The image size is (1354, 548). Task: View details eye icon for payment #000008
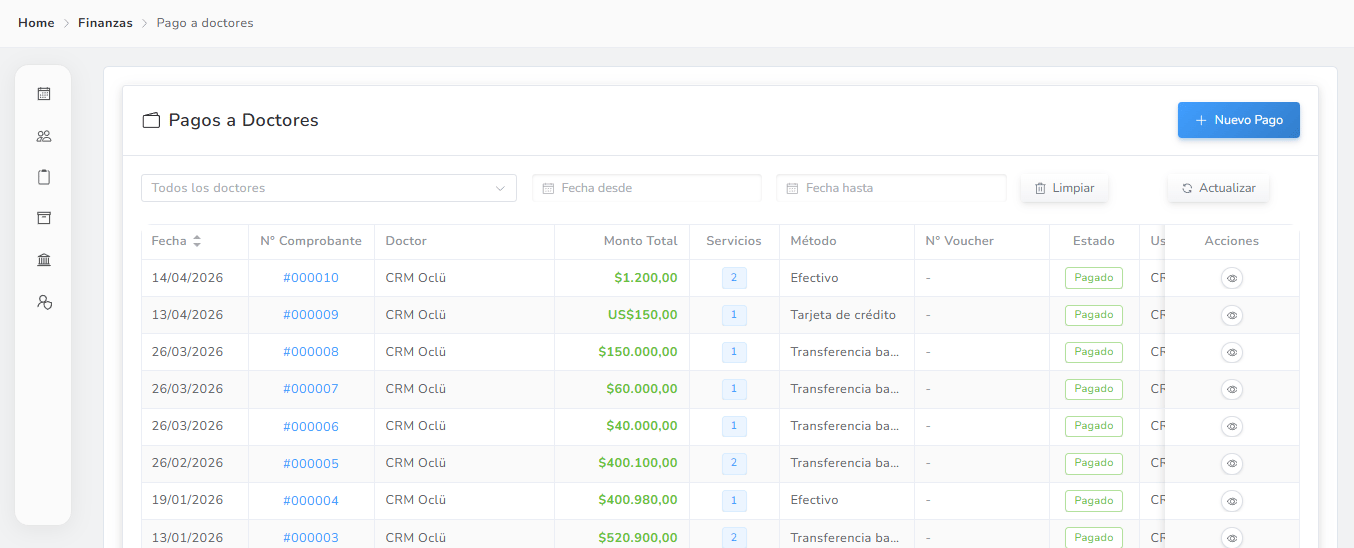click(1232, 352)
